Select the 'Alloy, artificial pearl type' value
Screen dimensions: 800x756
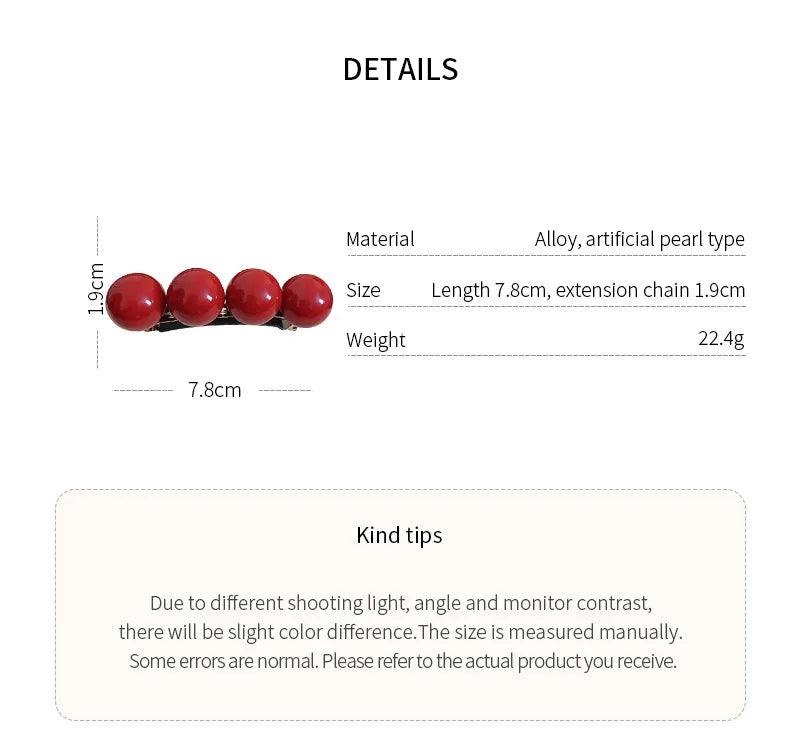point(639,239)
